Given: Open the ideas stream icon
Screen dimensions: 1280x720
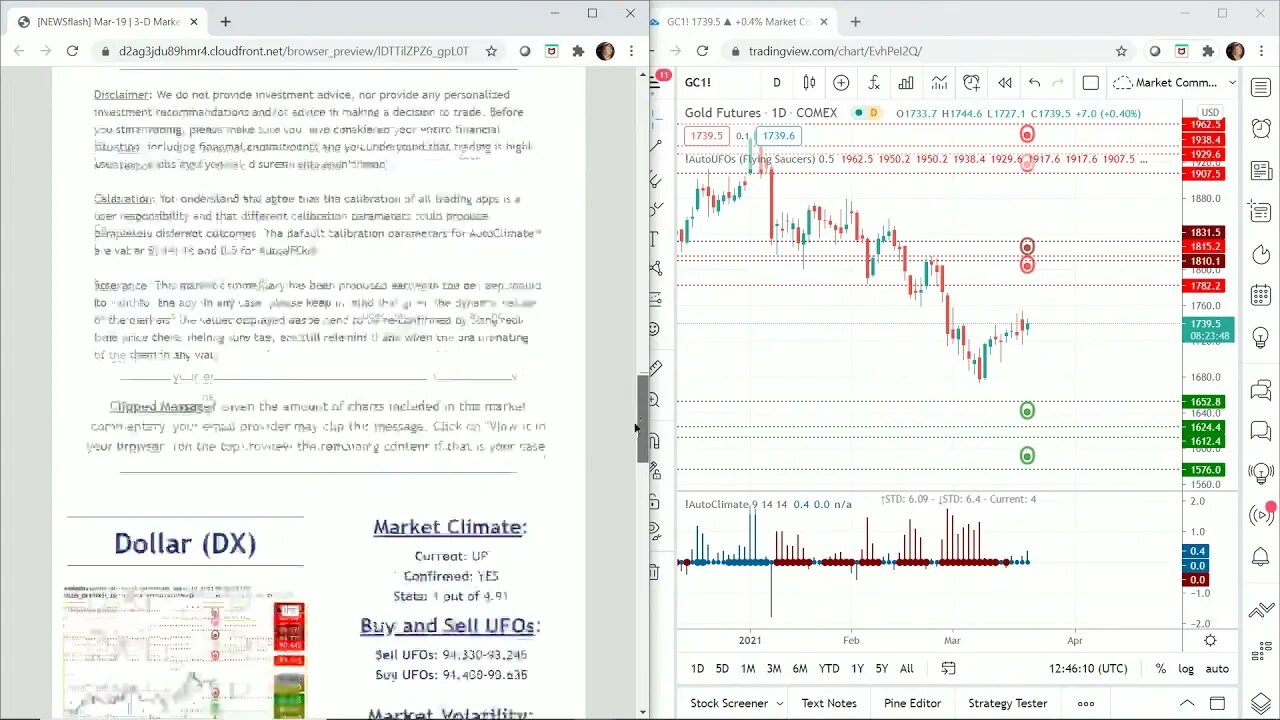Looking at the screenshot, I should point(1260,473).
